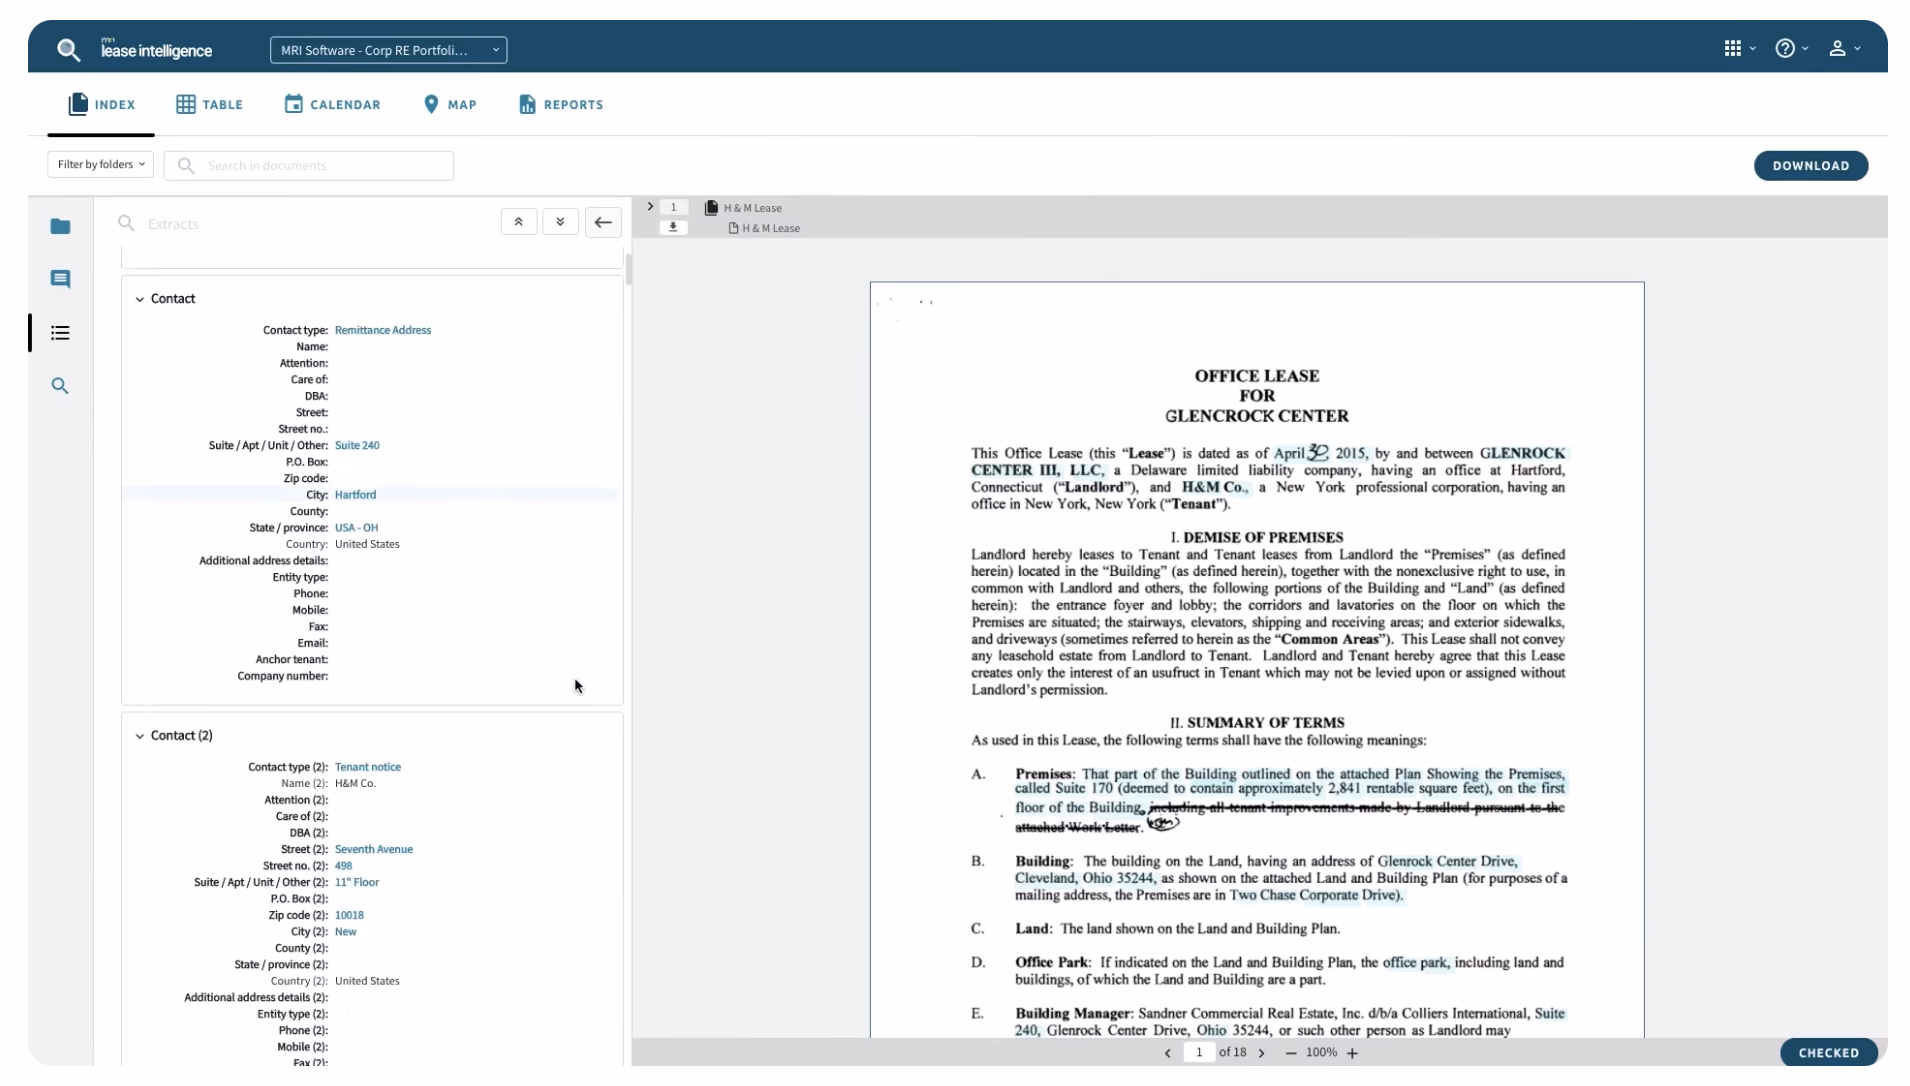
Task: Switch to the Calendar tab
Action: (332, 104)
